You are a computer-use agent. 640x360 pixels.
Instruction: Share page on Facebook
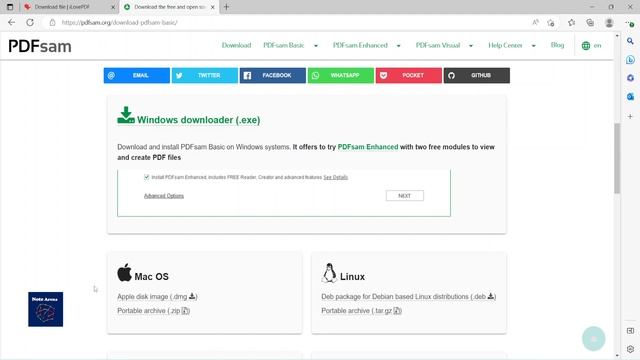(273, 76)
